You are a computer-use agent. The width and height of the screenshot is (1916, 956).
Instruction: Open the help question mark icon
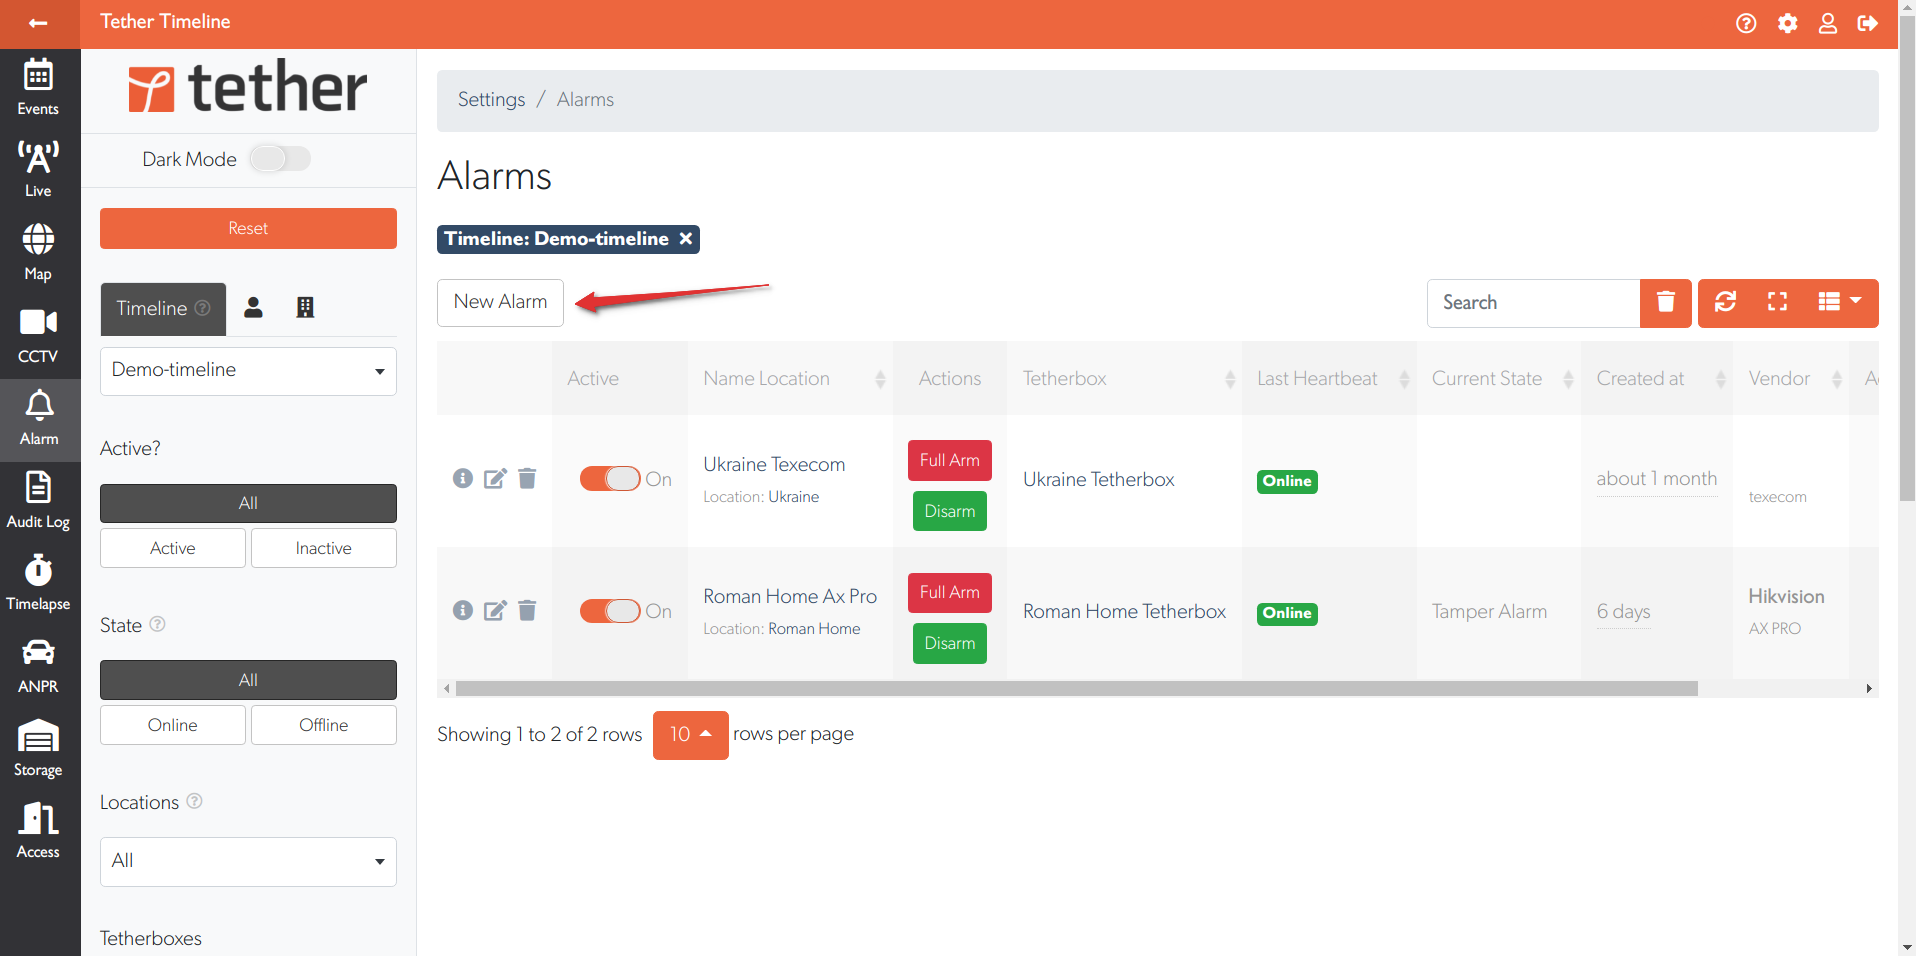coord(1746,23)
